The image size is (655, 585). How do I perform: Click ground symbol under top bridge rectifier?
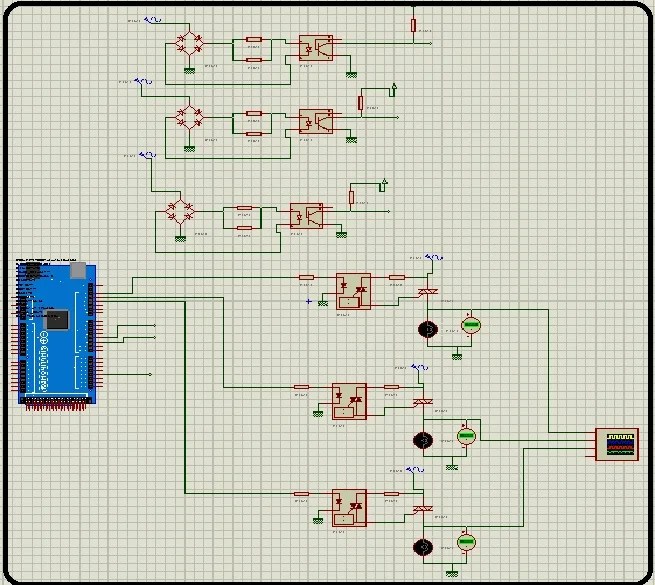[x=189, y=71]
